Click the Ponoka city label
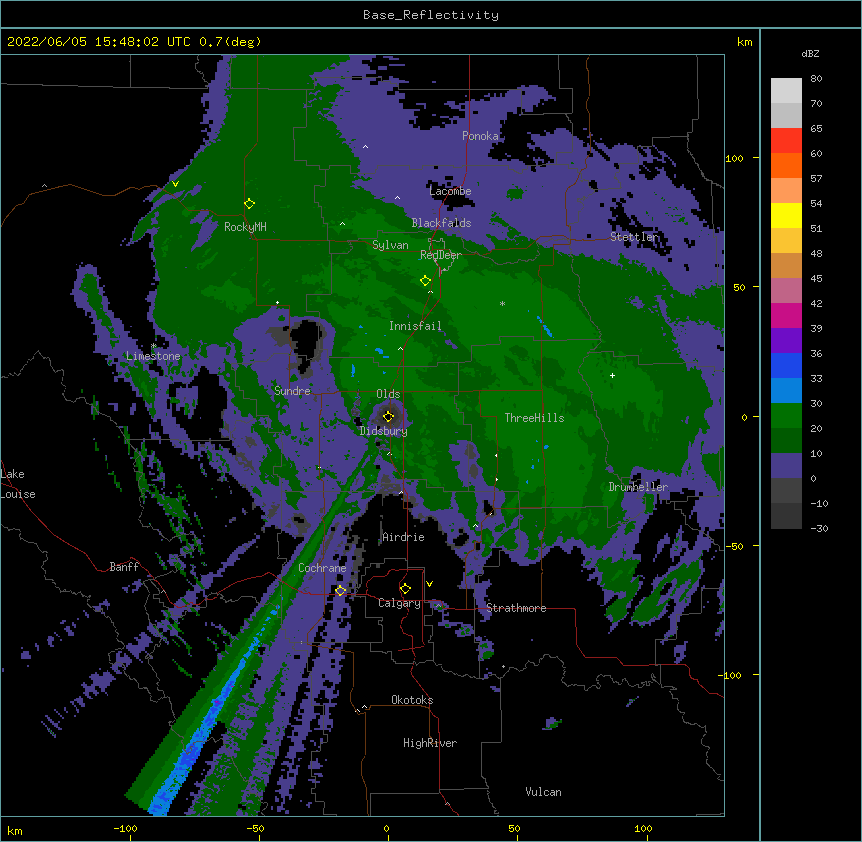 coord(480,136)
